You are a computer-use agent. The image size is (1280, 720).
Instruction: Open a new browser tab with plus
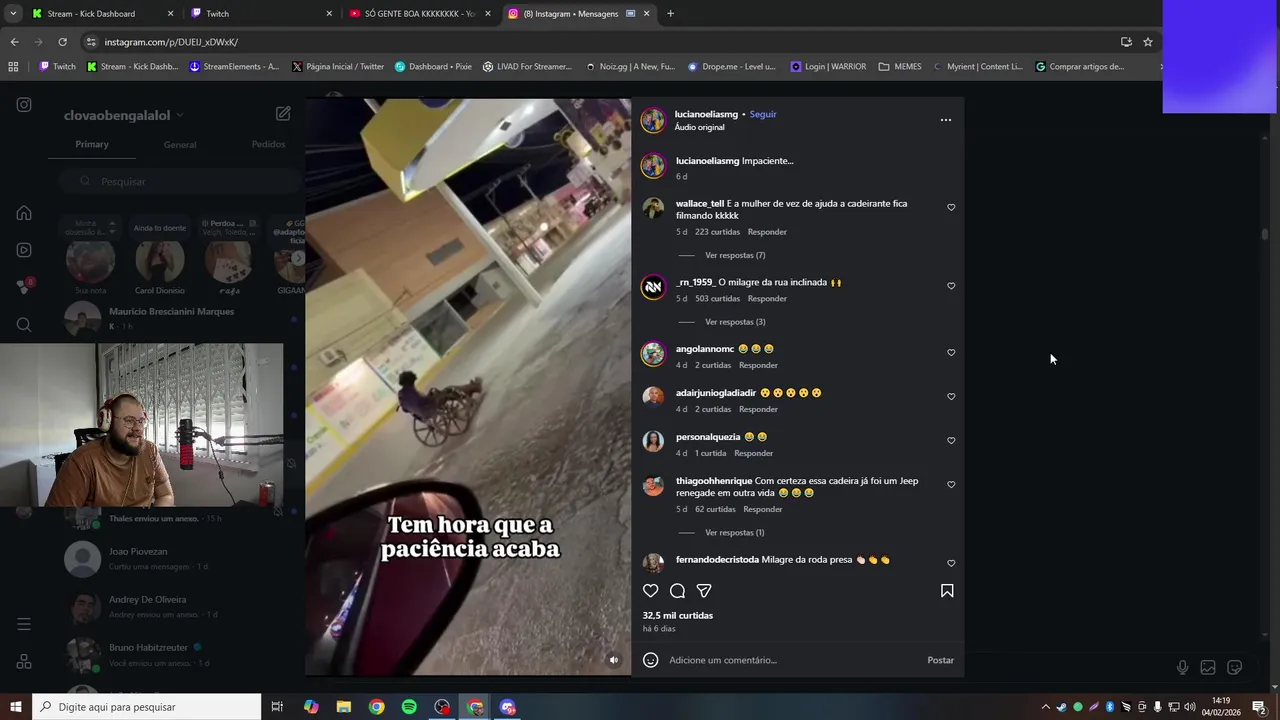coord(670,14)
